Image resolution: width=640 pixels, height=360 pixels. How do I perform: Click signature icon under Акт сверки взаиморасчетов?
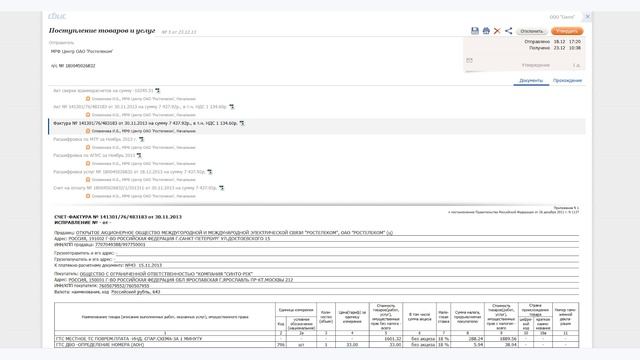pos(87,99)
